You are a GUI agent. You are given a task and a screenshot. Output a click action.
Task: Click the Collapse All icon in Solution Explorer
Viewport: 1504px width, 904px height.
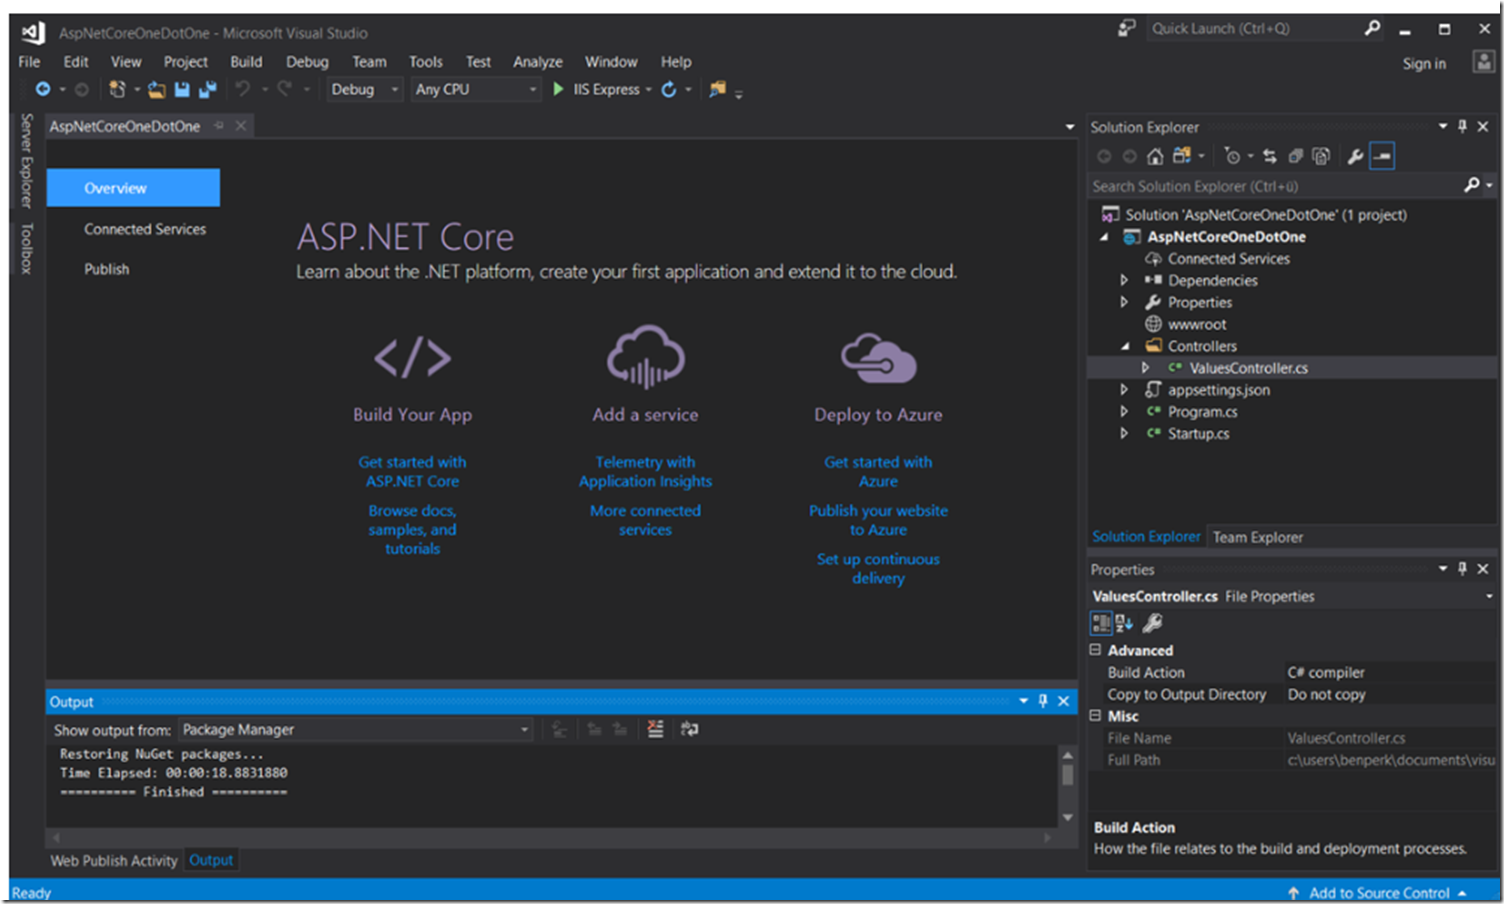(1295, 156)
